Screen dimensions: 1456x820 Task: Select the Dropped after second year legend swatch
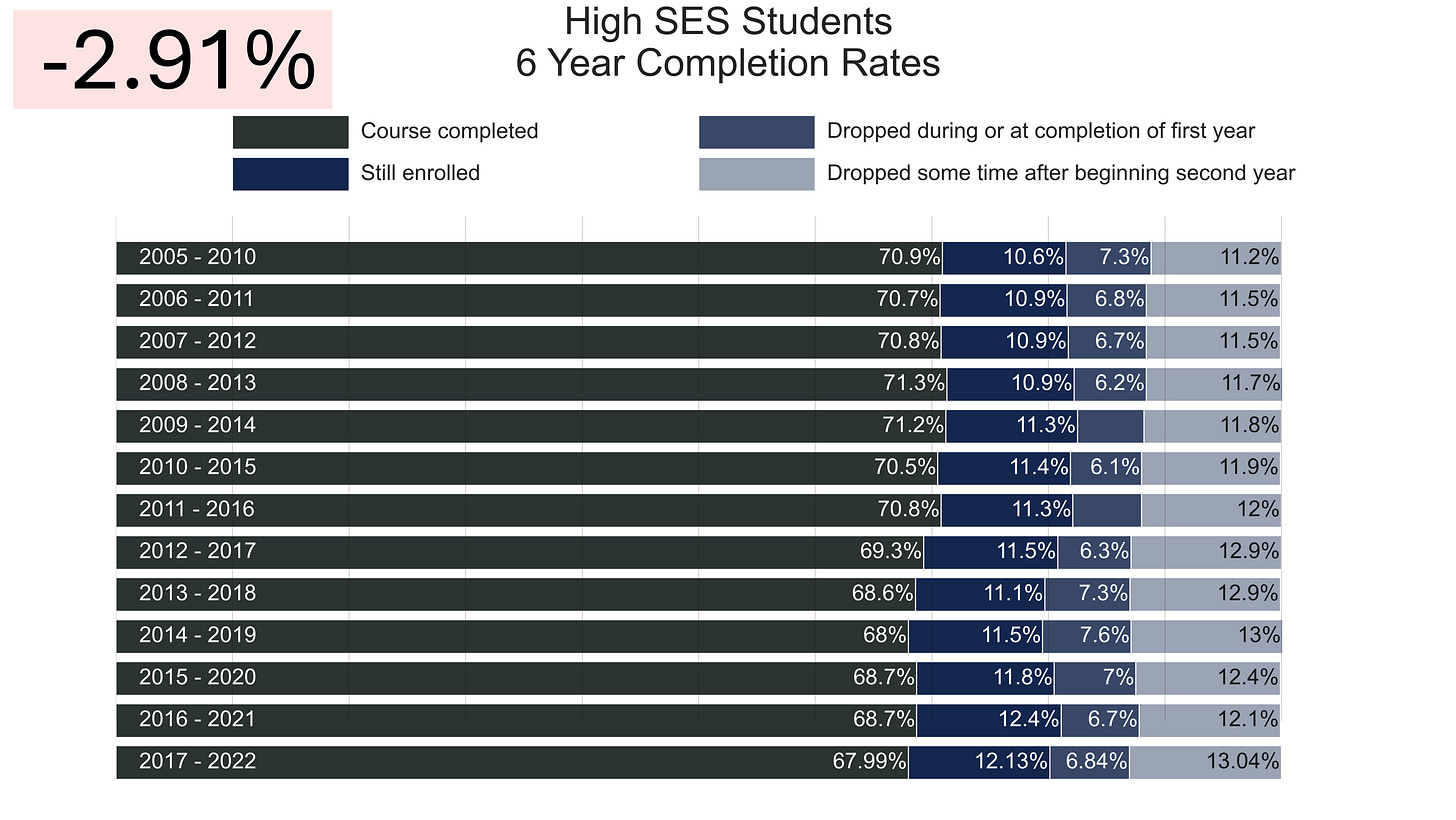[x=757, y=174]
